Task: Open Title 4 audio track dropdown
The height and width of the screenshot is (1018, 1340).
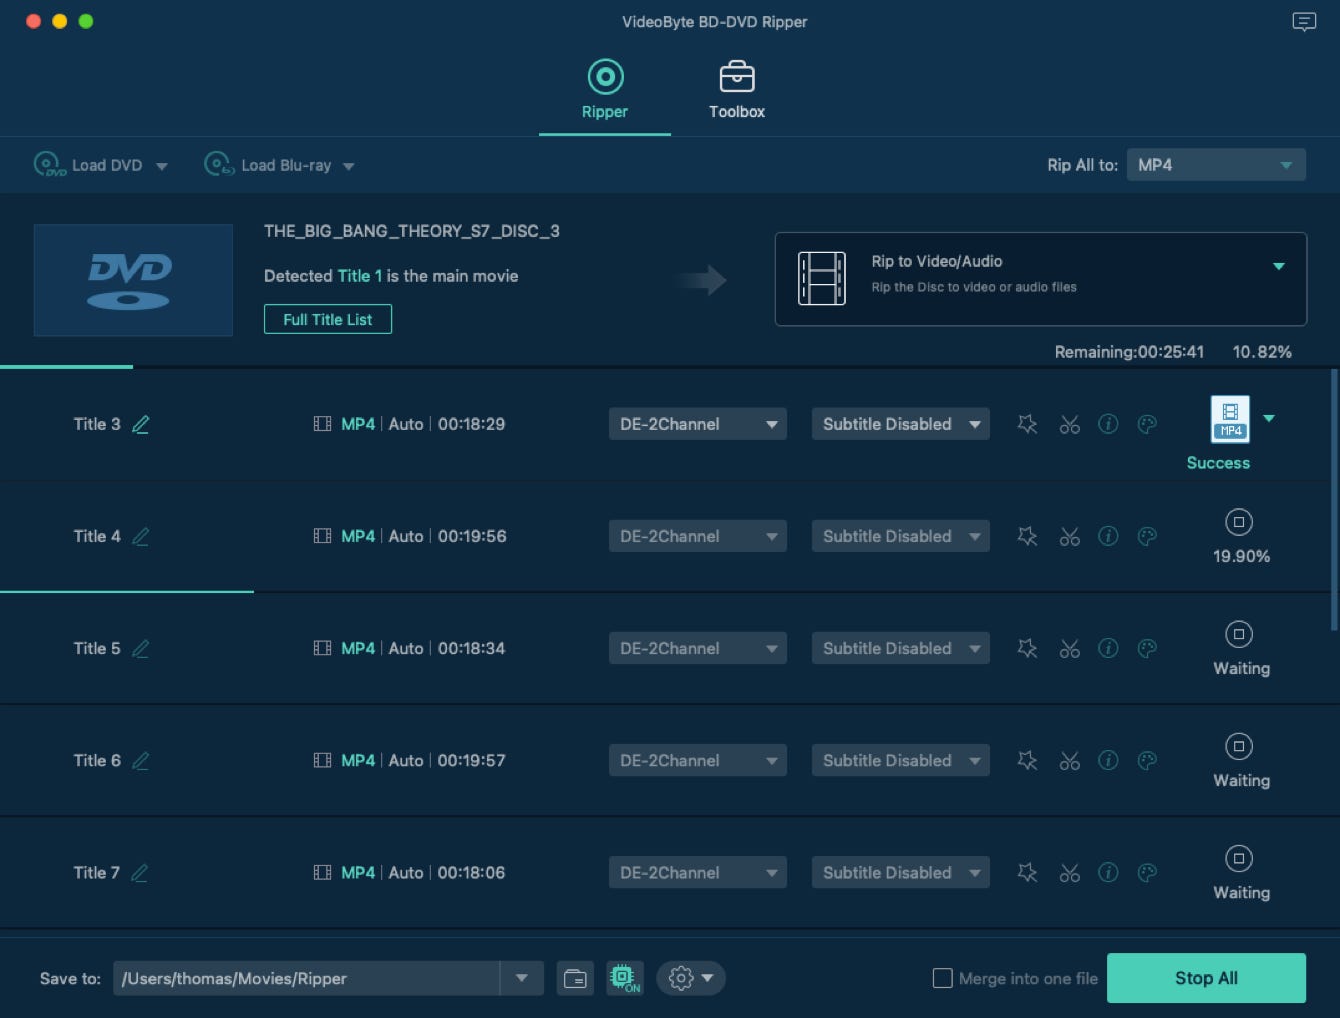Action: [698, 536]
